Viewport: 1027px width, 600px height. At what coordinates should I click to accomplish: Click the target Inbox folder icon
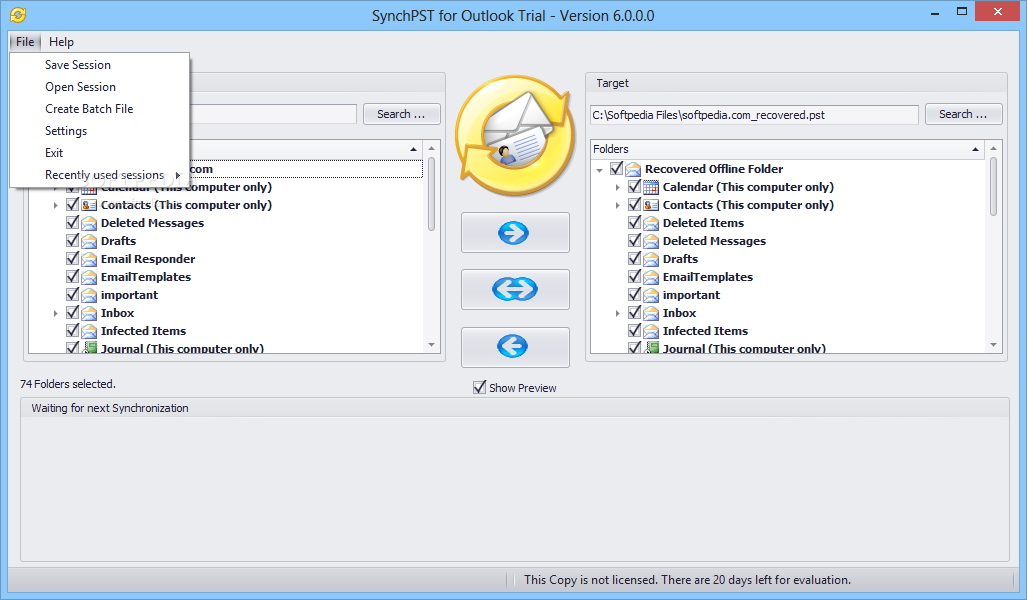[650, 313]
